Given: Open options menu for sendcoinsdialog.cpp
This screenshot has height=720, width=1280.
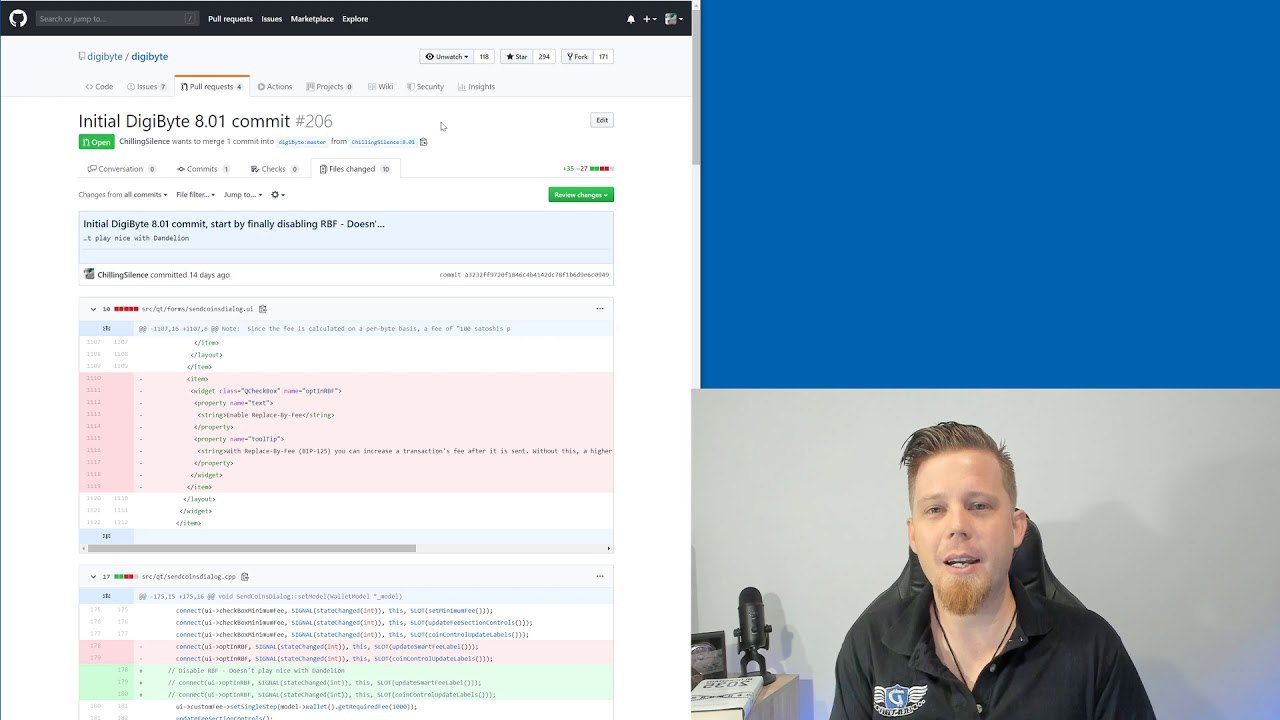Looking at the screenshot, I should click(599, 576).
